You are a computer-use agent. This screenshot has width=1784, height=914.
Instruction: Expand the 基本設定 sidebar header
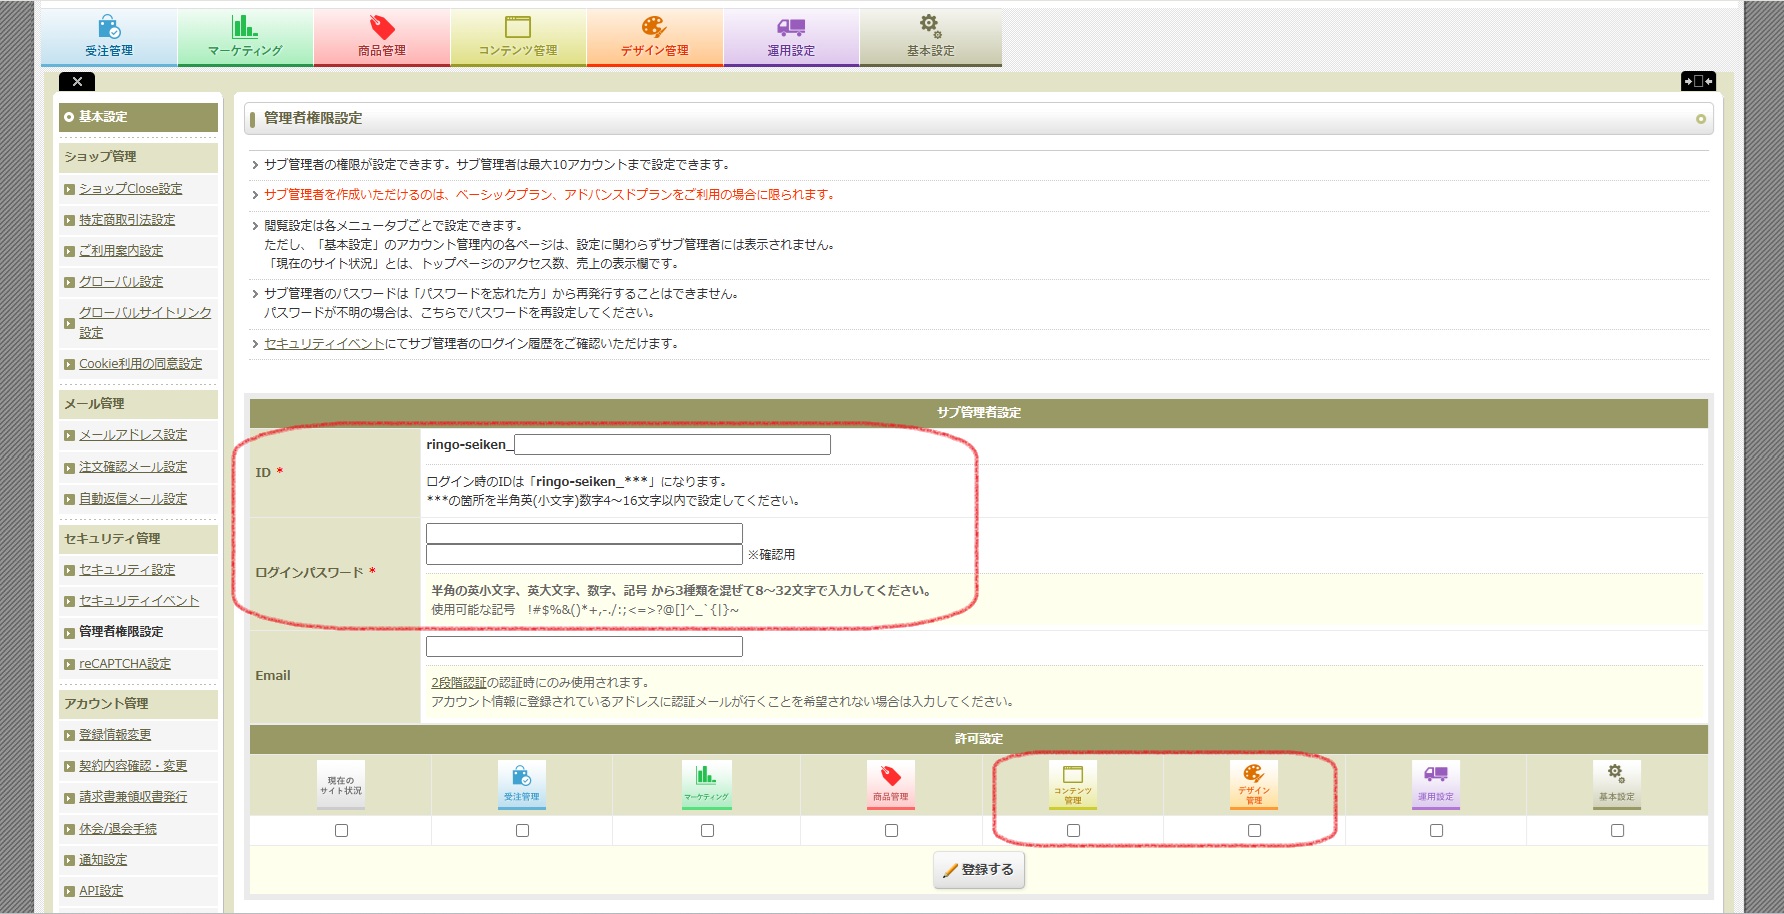coord(138,117)
